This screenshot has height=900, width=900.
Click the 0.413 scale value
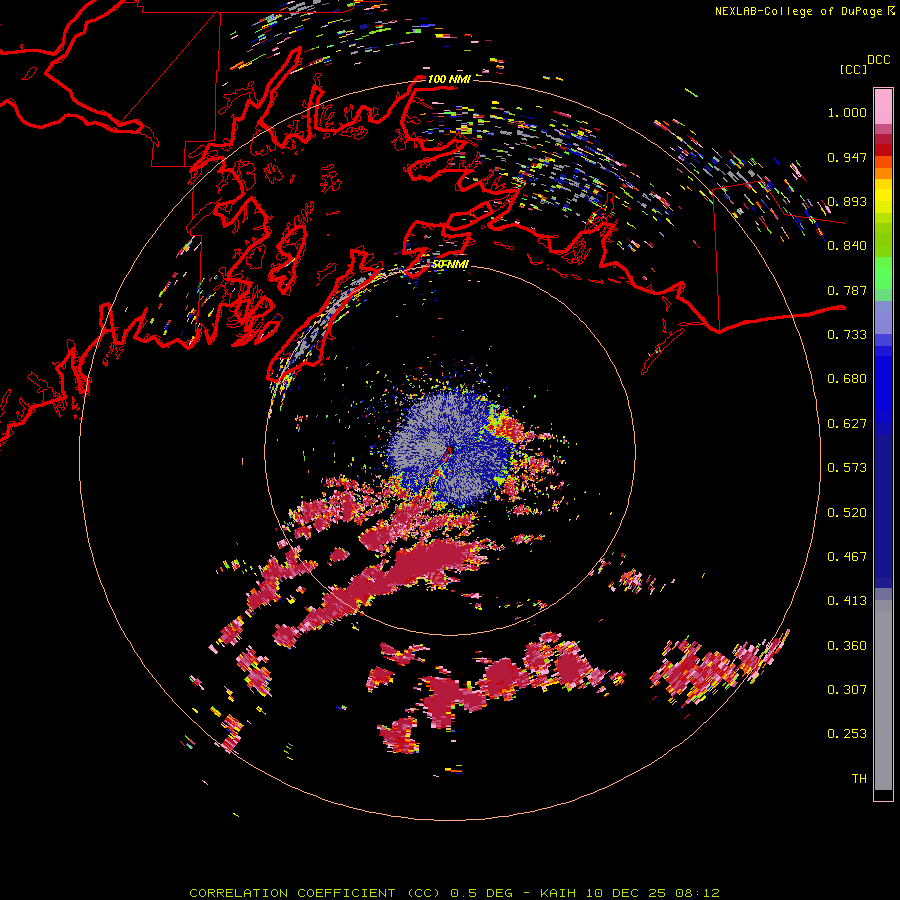(847, 601)
